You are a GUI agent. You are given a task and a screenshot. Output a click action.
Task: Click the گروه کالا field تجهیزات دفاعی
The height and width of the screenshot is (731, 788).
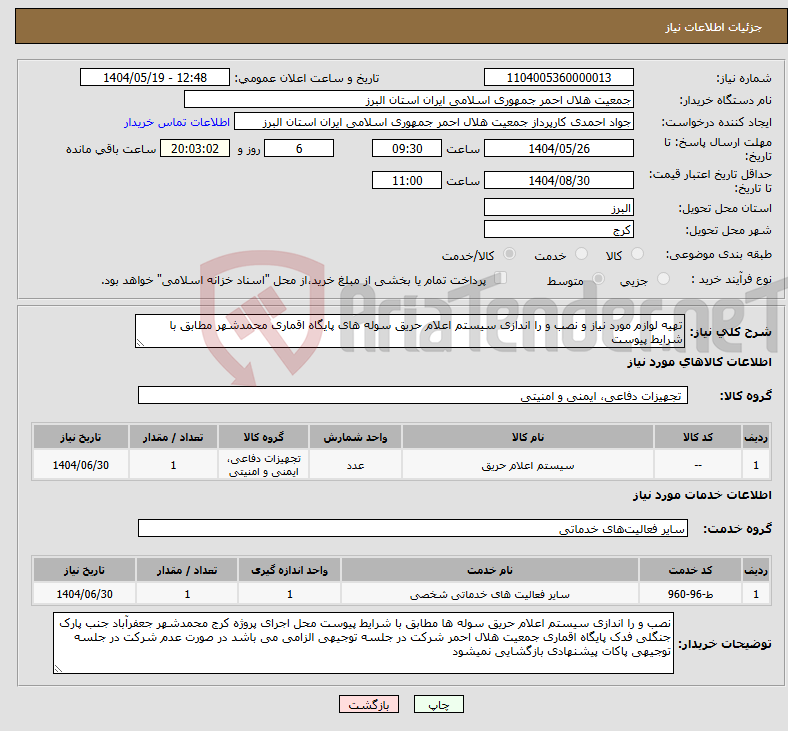tap(413, 395)
